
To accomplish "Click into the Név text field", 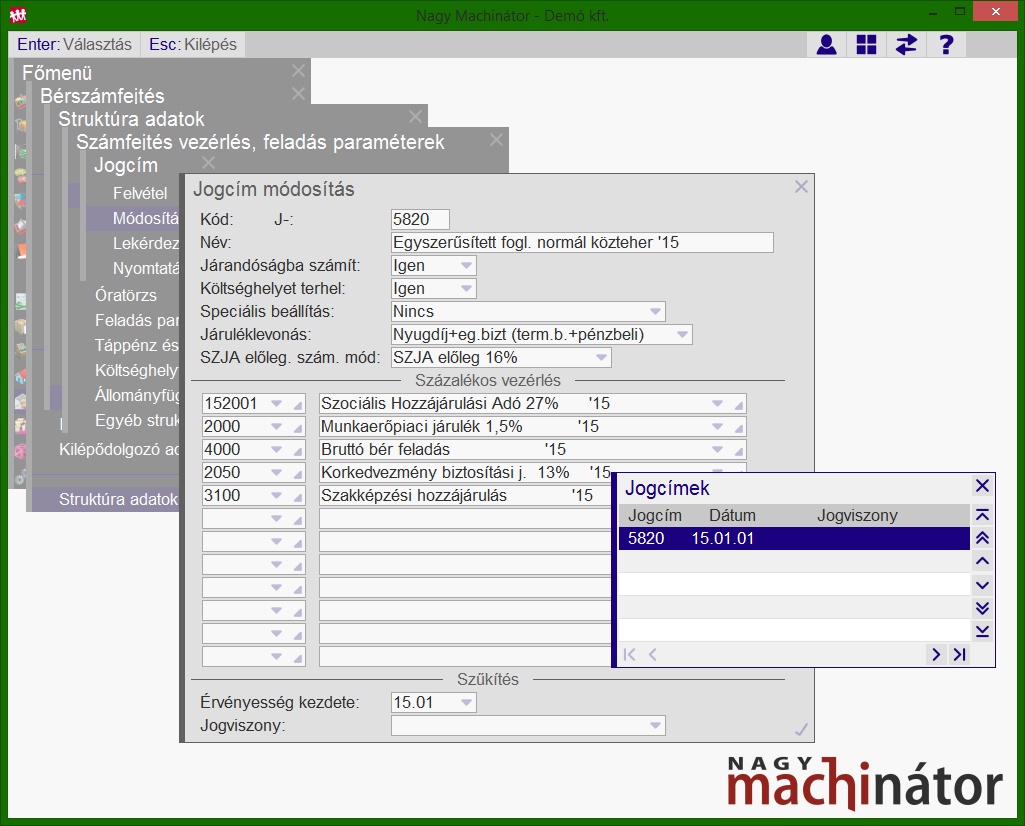I will pos(582,243).
